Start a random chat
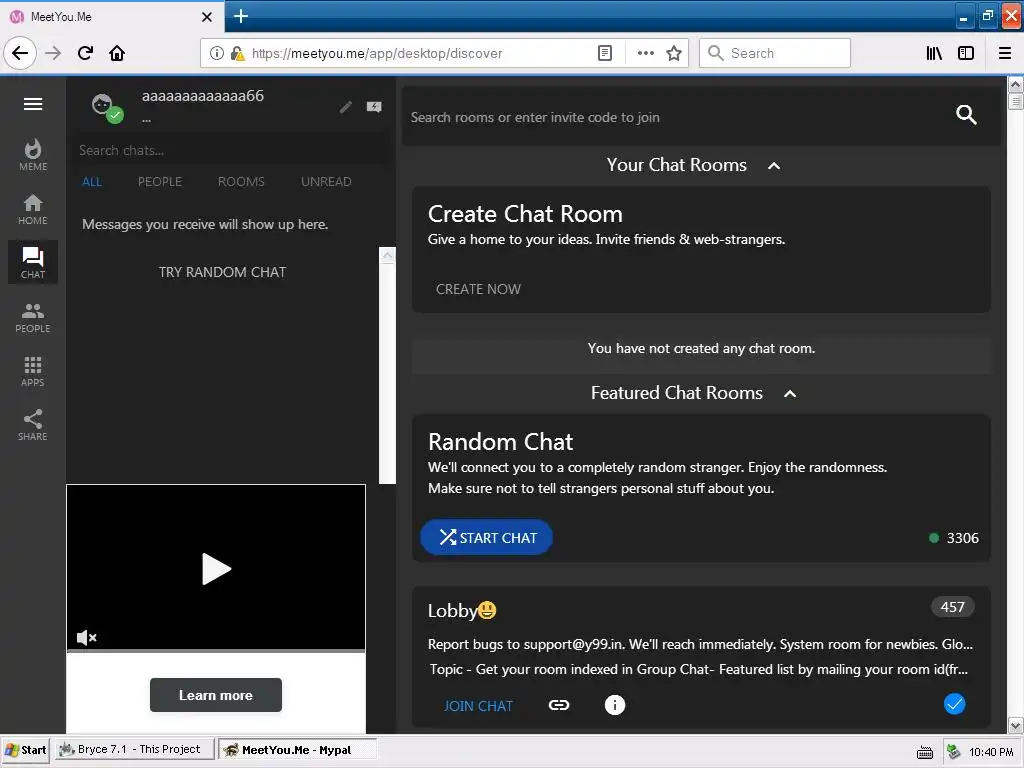Viewport: 1024px width, 768px height. [487, 537]
